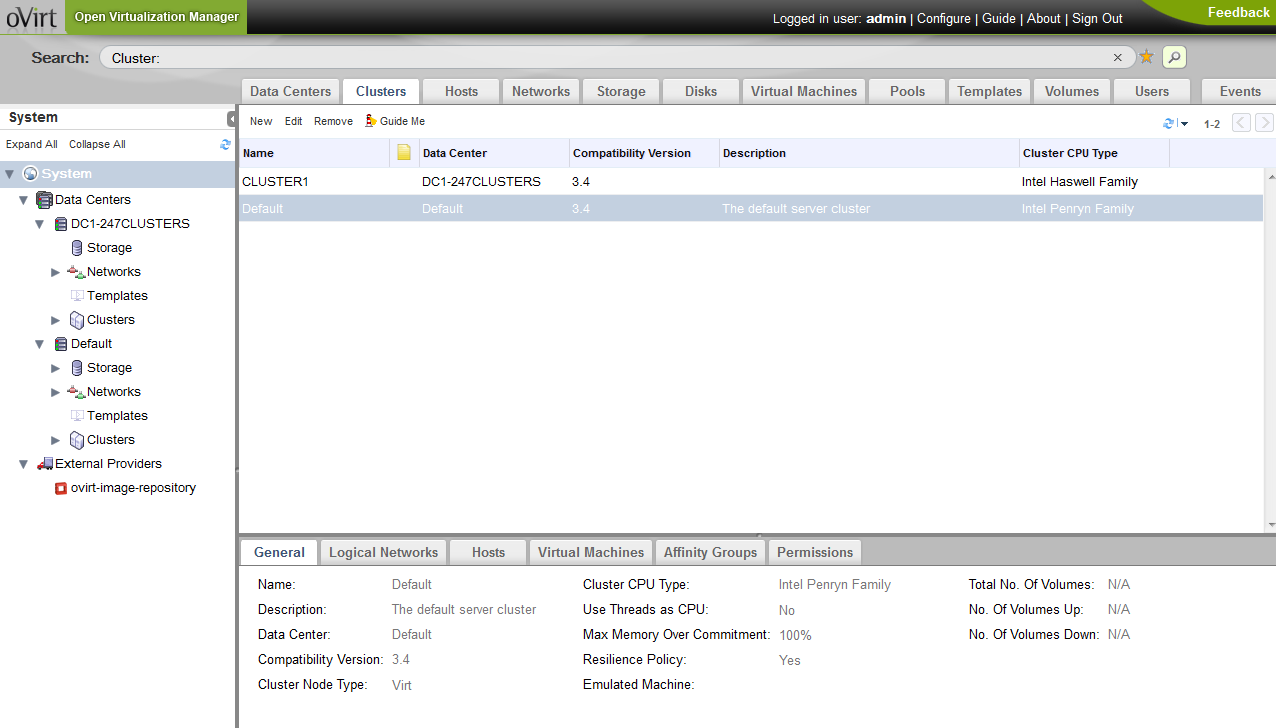Switch to the Virtual Machines main tab

(803, 91)
